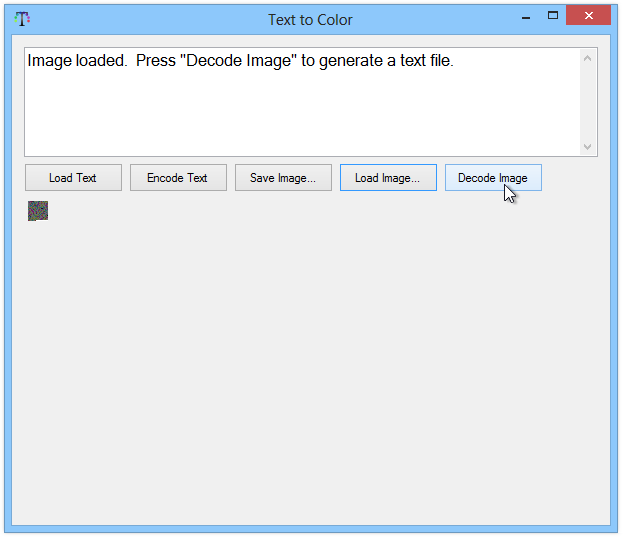Open the Text to Color app icon menu
The width and height of the screenshot is (623, 537).
click(22, 19)
